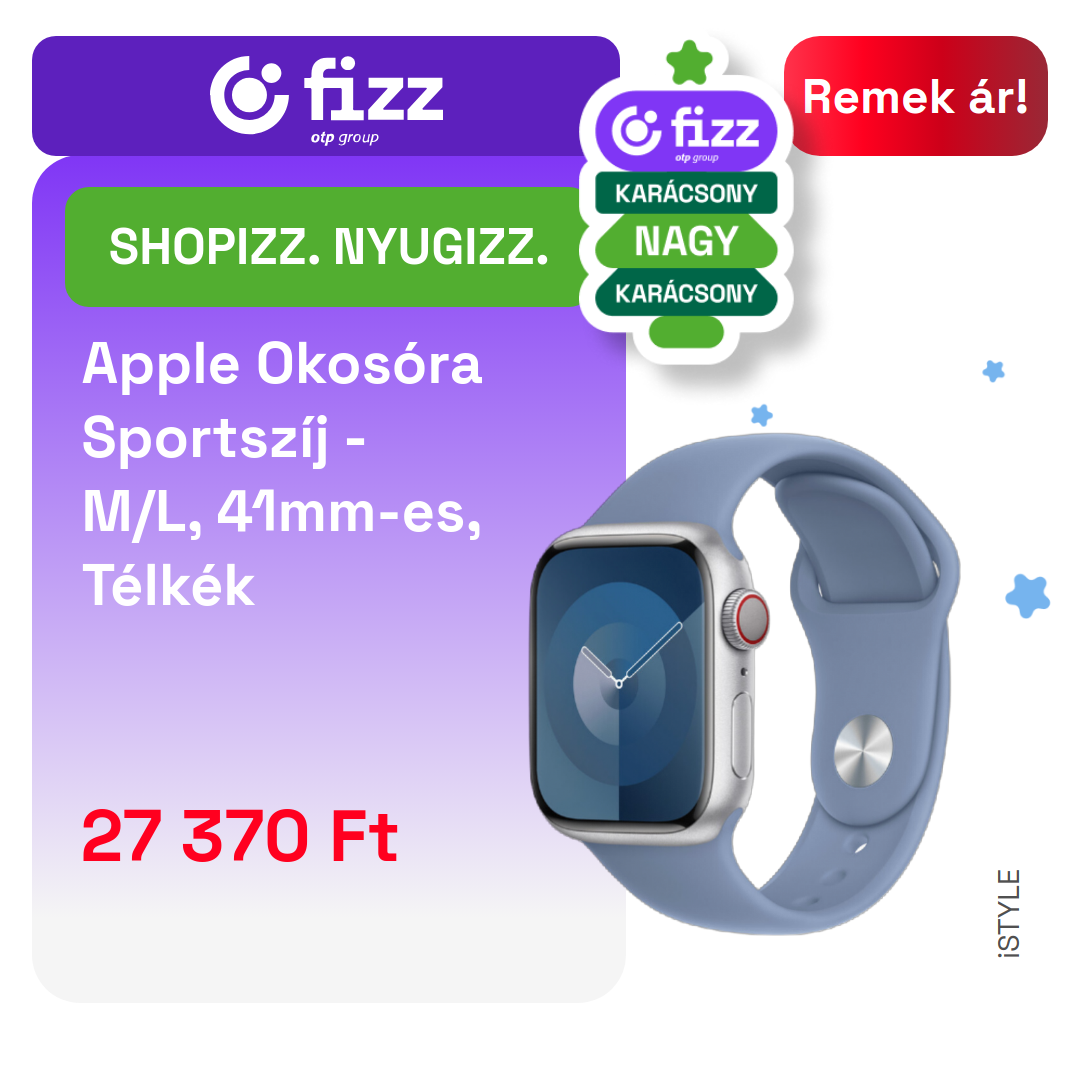Click the silver pin on the band

pos(862,751)
